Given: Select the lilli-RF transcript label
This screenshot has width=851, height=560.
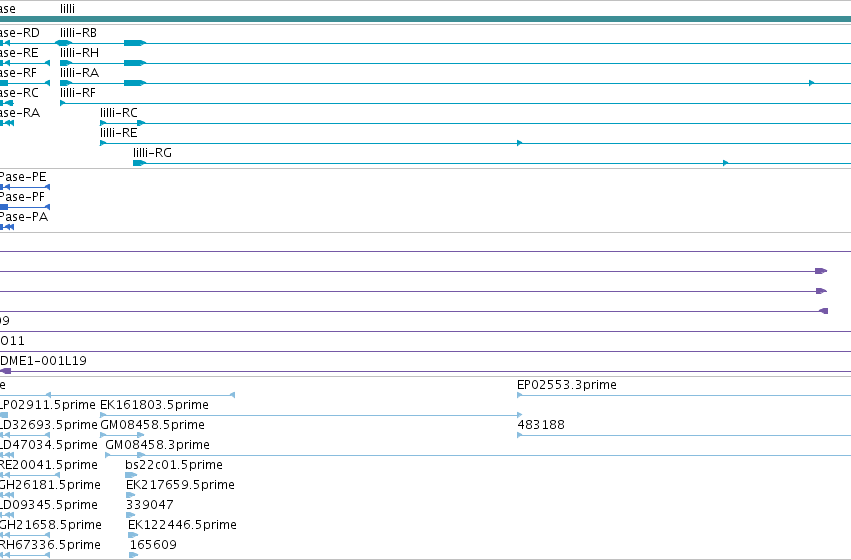Looking at the screenshot, I should coord(78,93).
